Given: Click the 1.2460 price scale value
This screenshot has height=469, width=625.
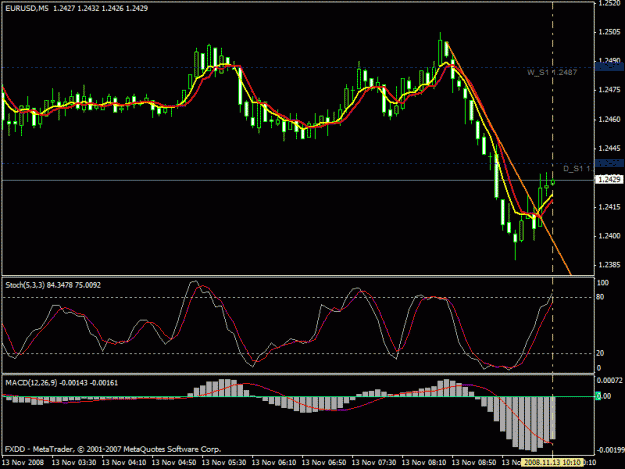Looking at the screenshot, I should coord(609,119).
